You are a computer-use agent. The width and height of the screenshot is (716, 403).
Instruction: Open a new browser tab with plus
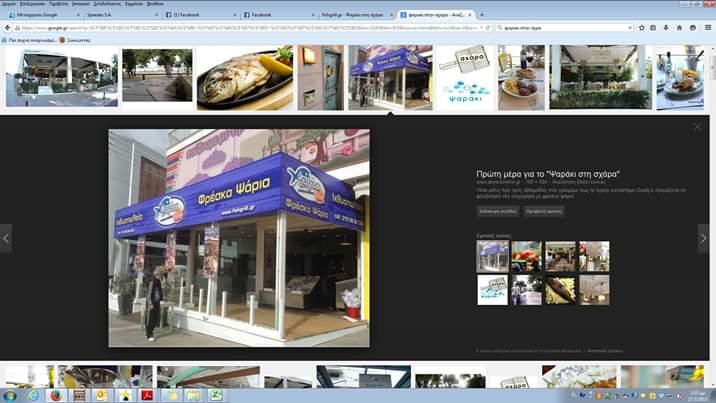pos(482,15)
